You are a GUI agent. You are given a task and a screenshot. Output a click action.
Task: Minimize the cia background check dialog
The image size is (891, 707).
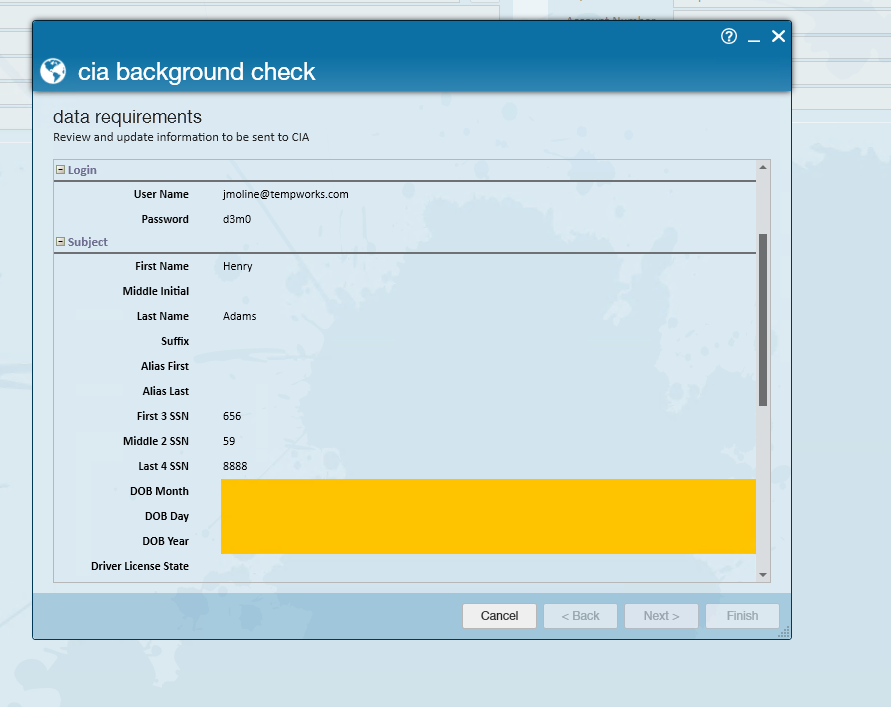pos(753,38)
